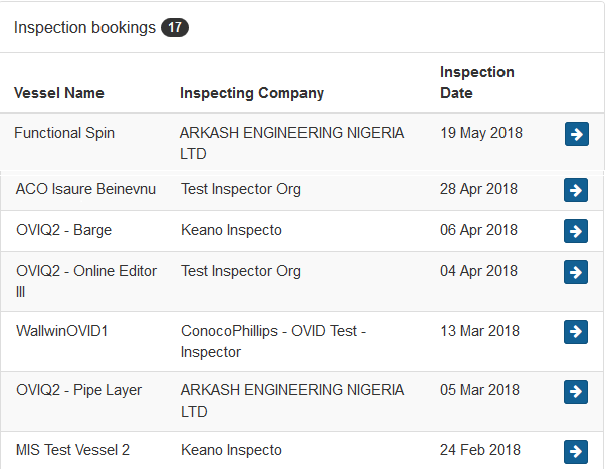The image size is (606, 469).
Task: Select the WallwinOVID1 vessel name
Action: tap(62, 331)
